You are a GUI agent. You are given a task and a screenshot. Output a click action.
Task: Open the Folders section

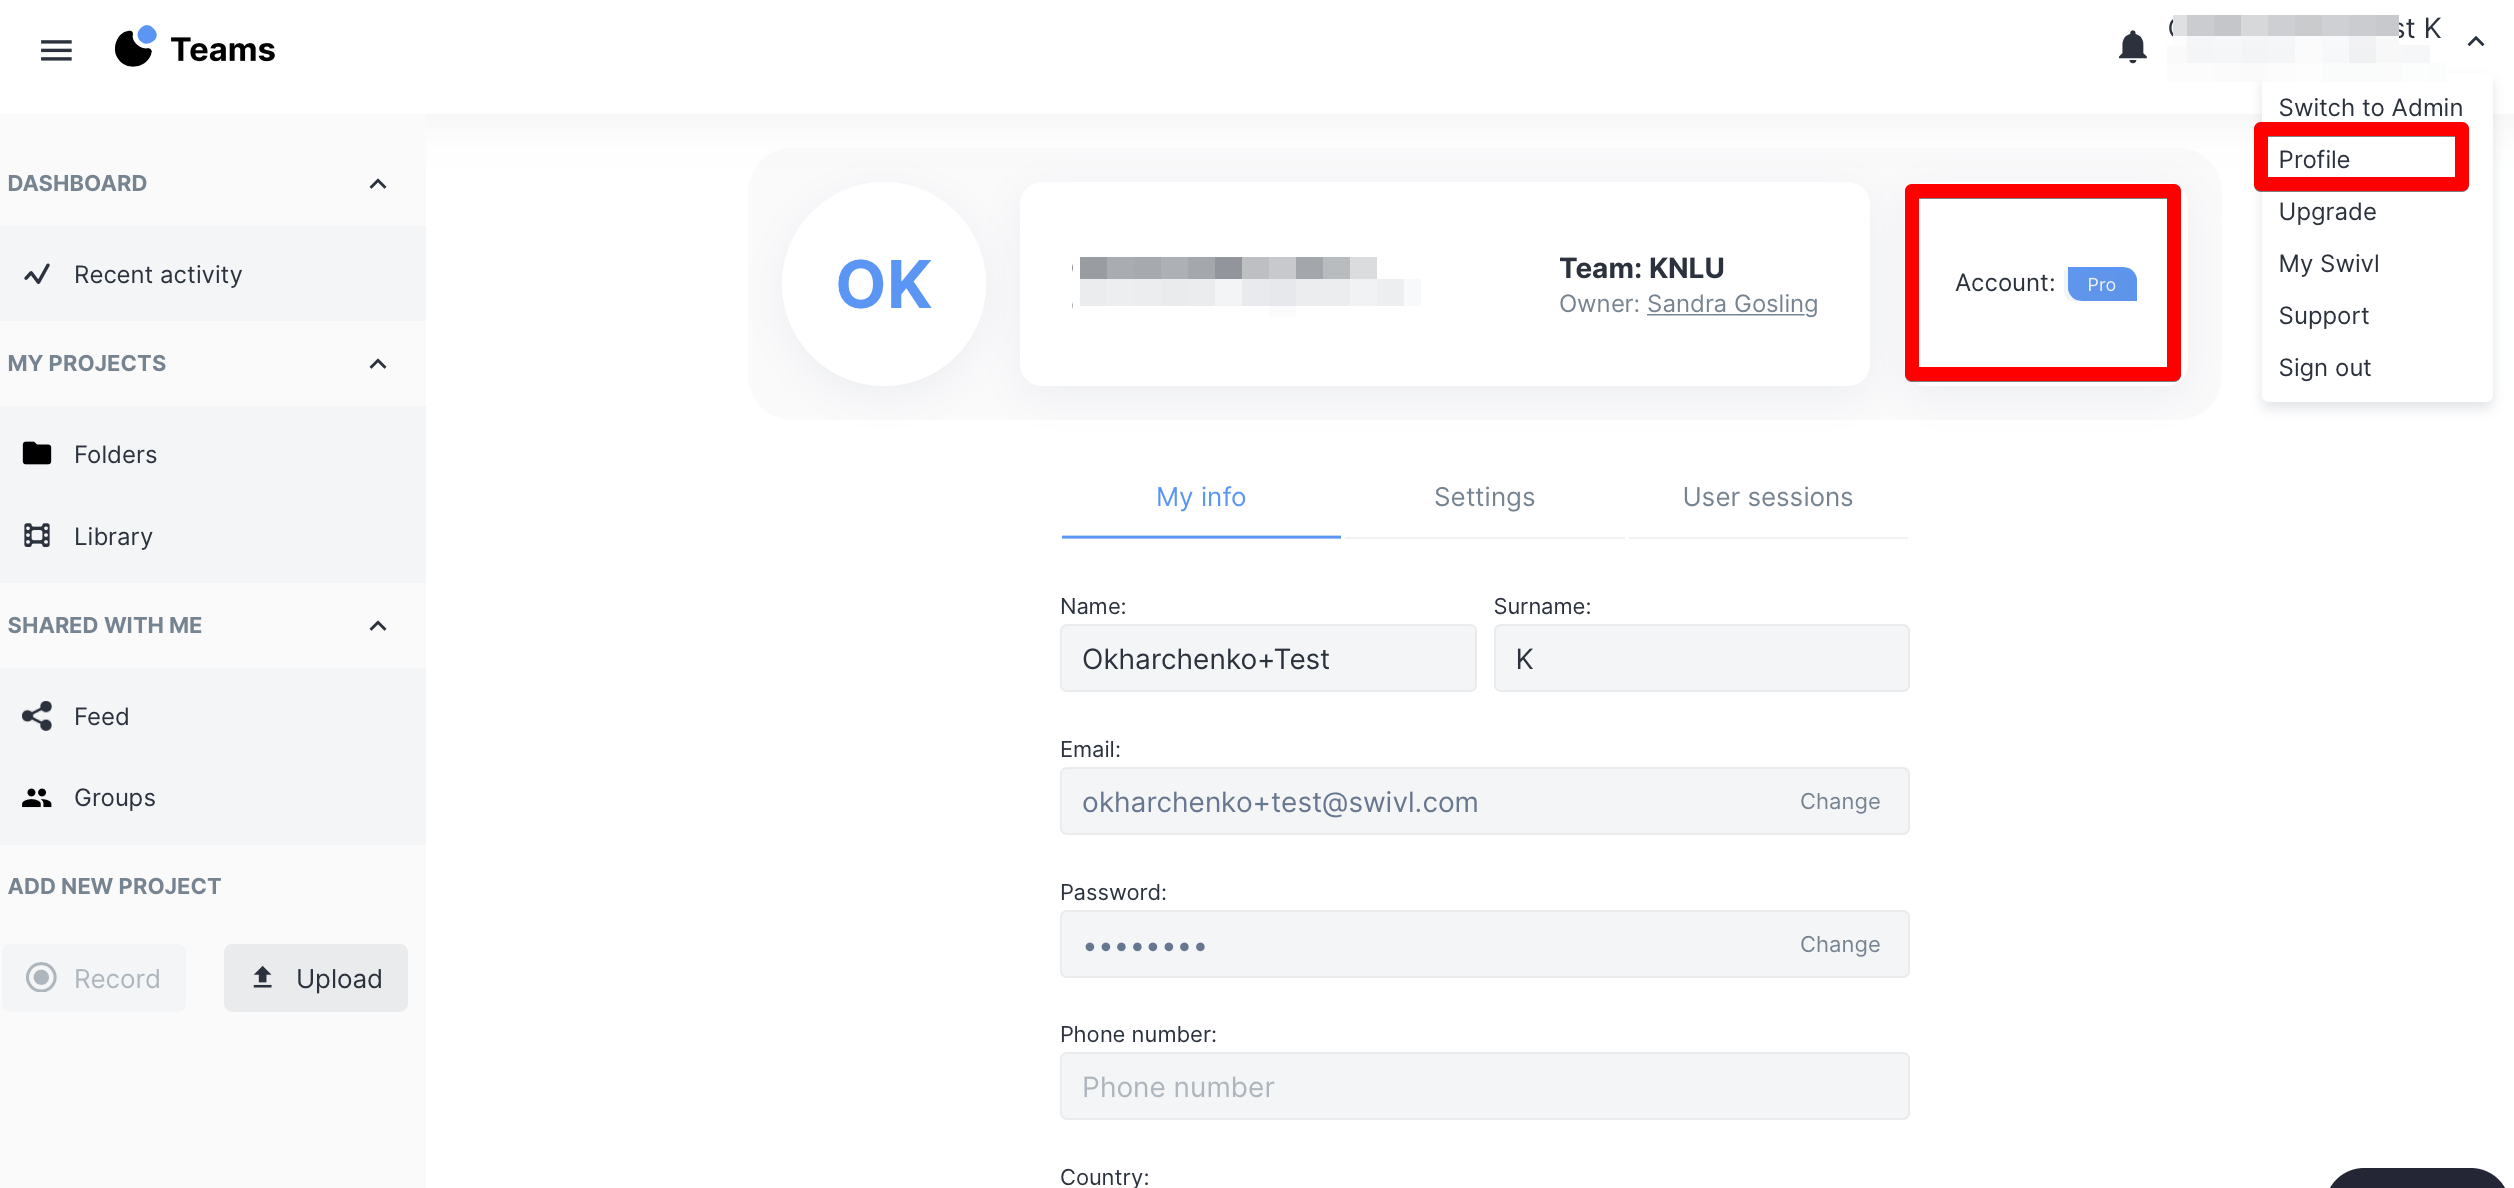(x=115, y=454)
